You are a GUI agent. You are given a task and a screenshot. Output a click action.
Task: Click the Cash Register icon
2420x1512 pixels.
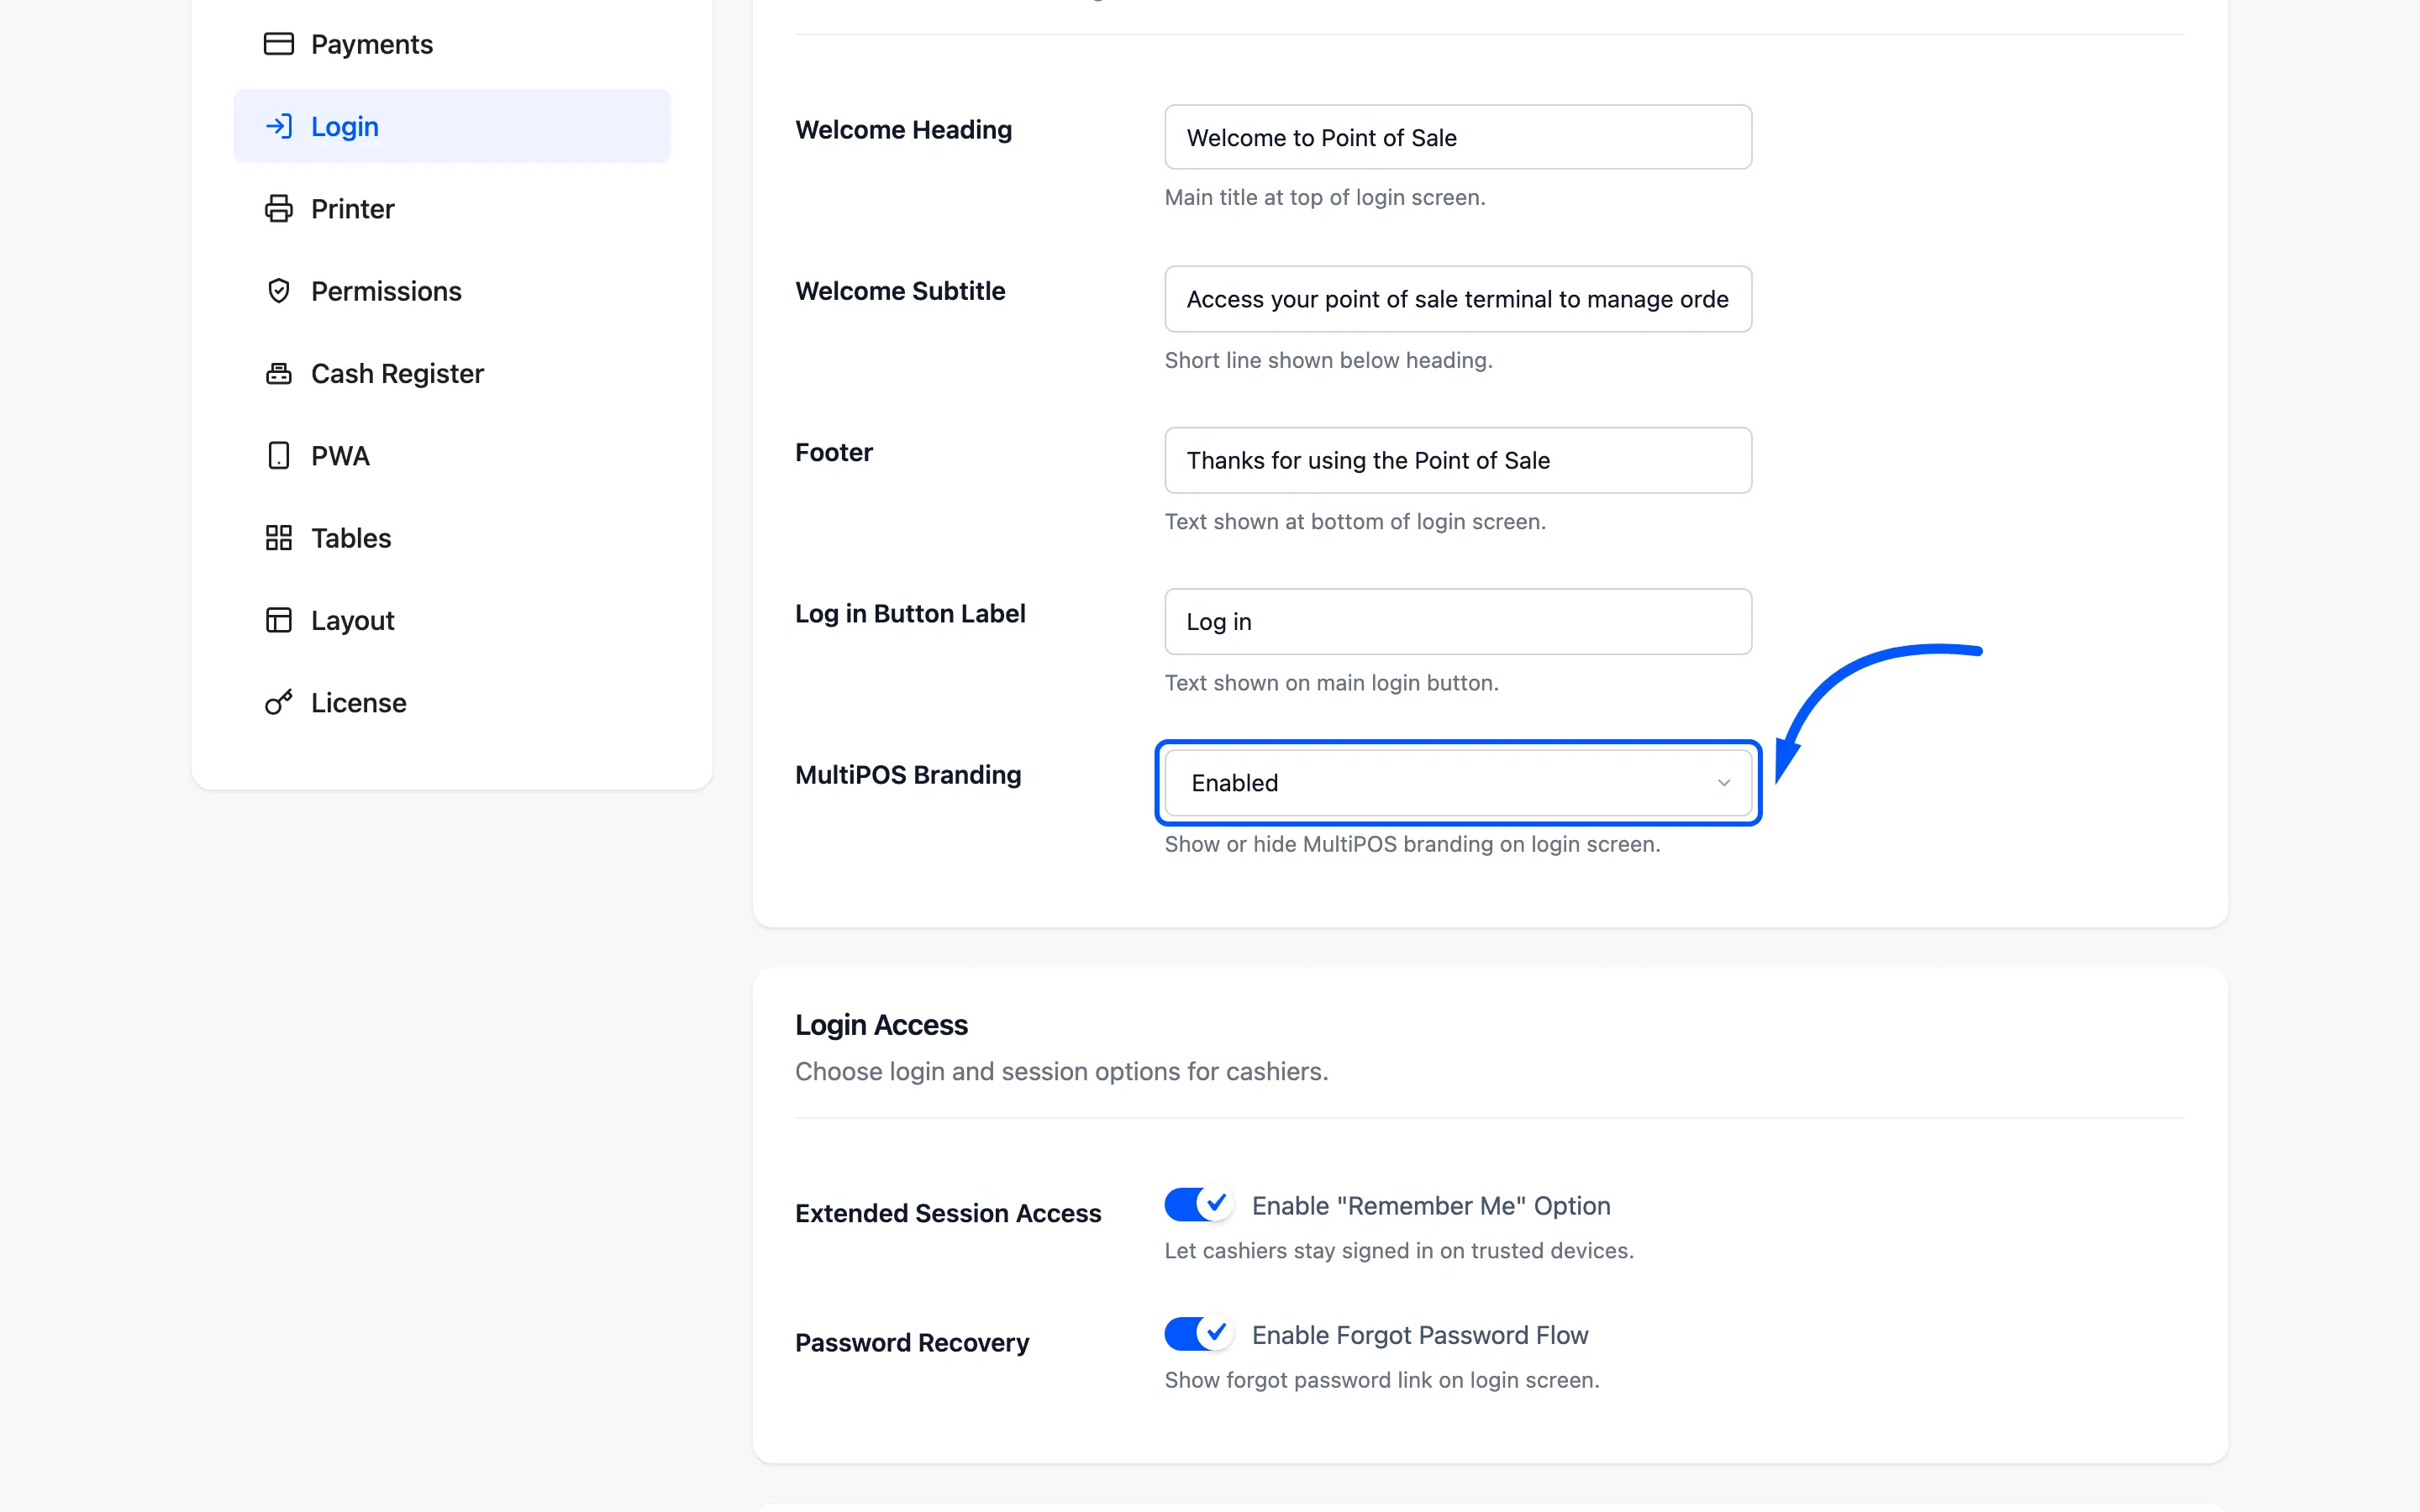(278, 373)
